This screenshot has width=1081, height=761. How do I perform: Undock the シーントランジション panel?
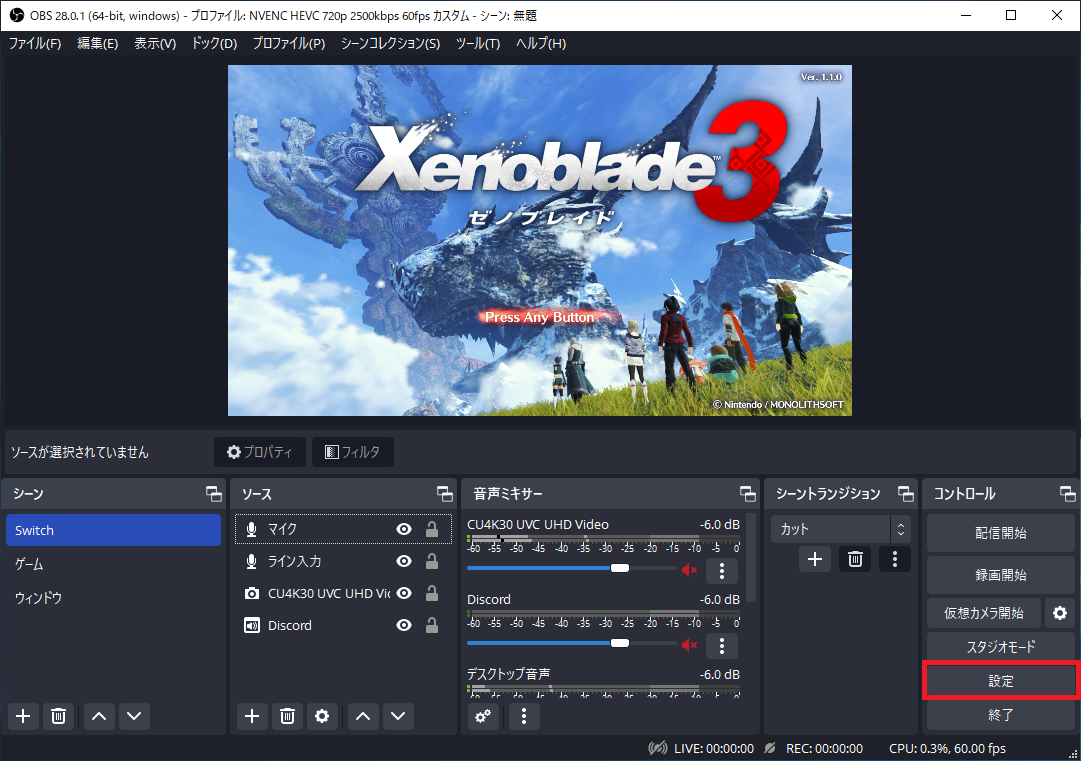tap(905, 494)
